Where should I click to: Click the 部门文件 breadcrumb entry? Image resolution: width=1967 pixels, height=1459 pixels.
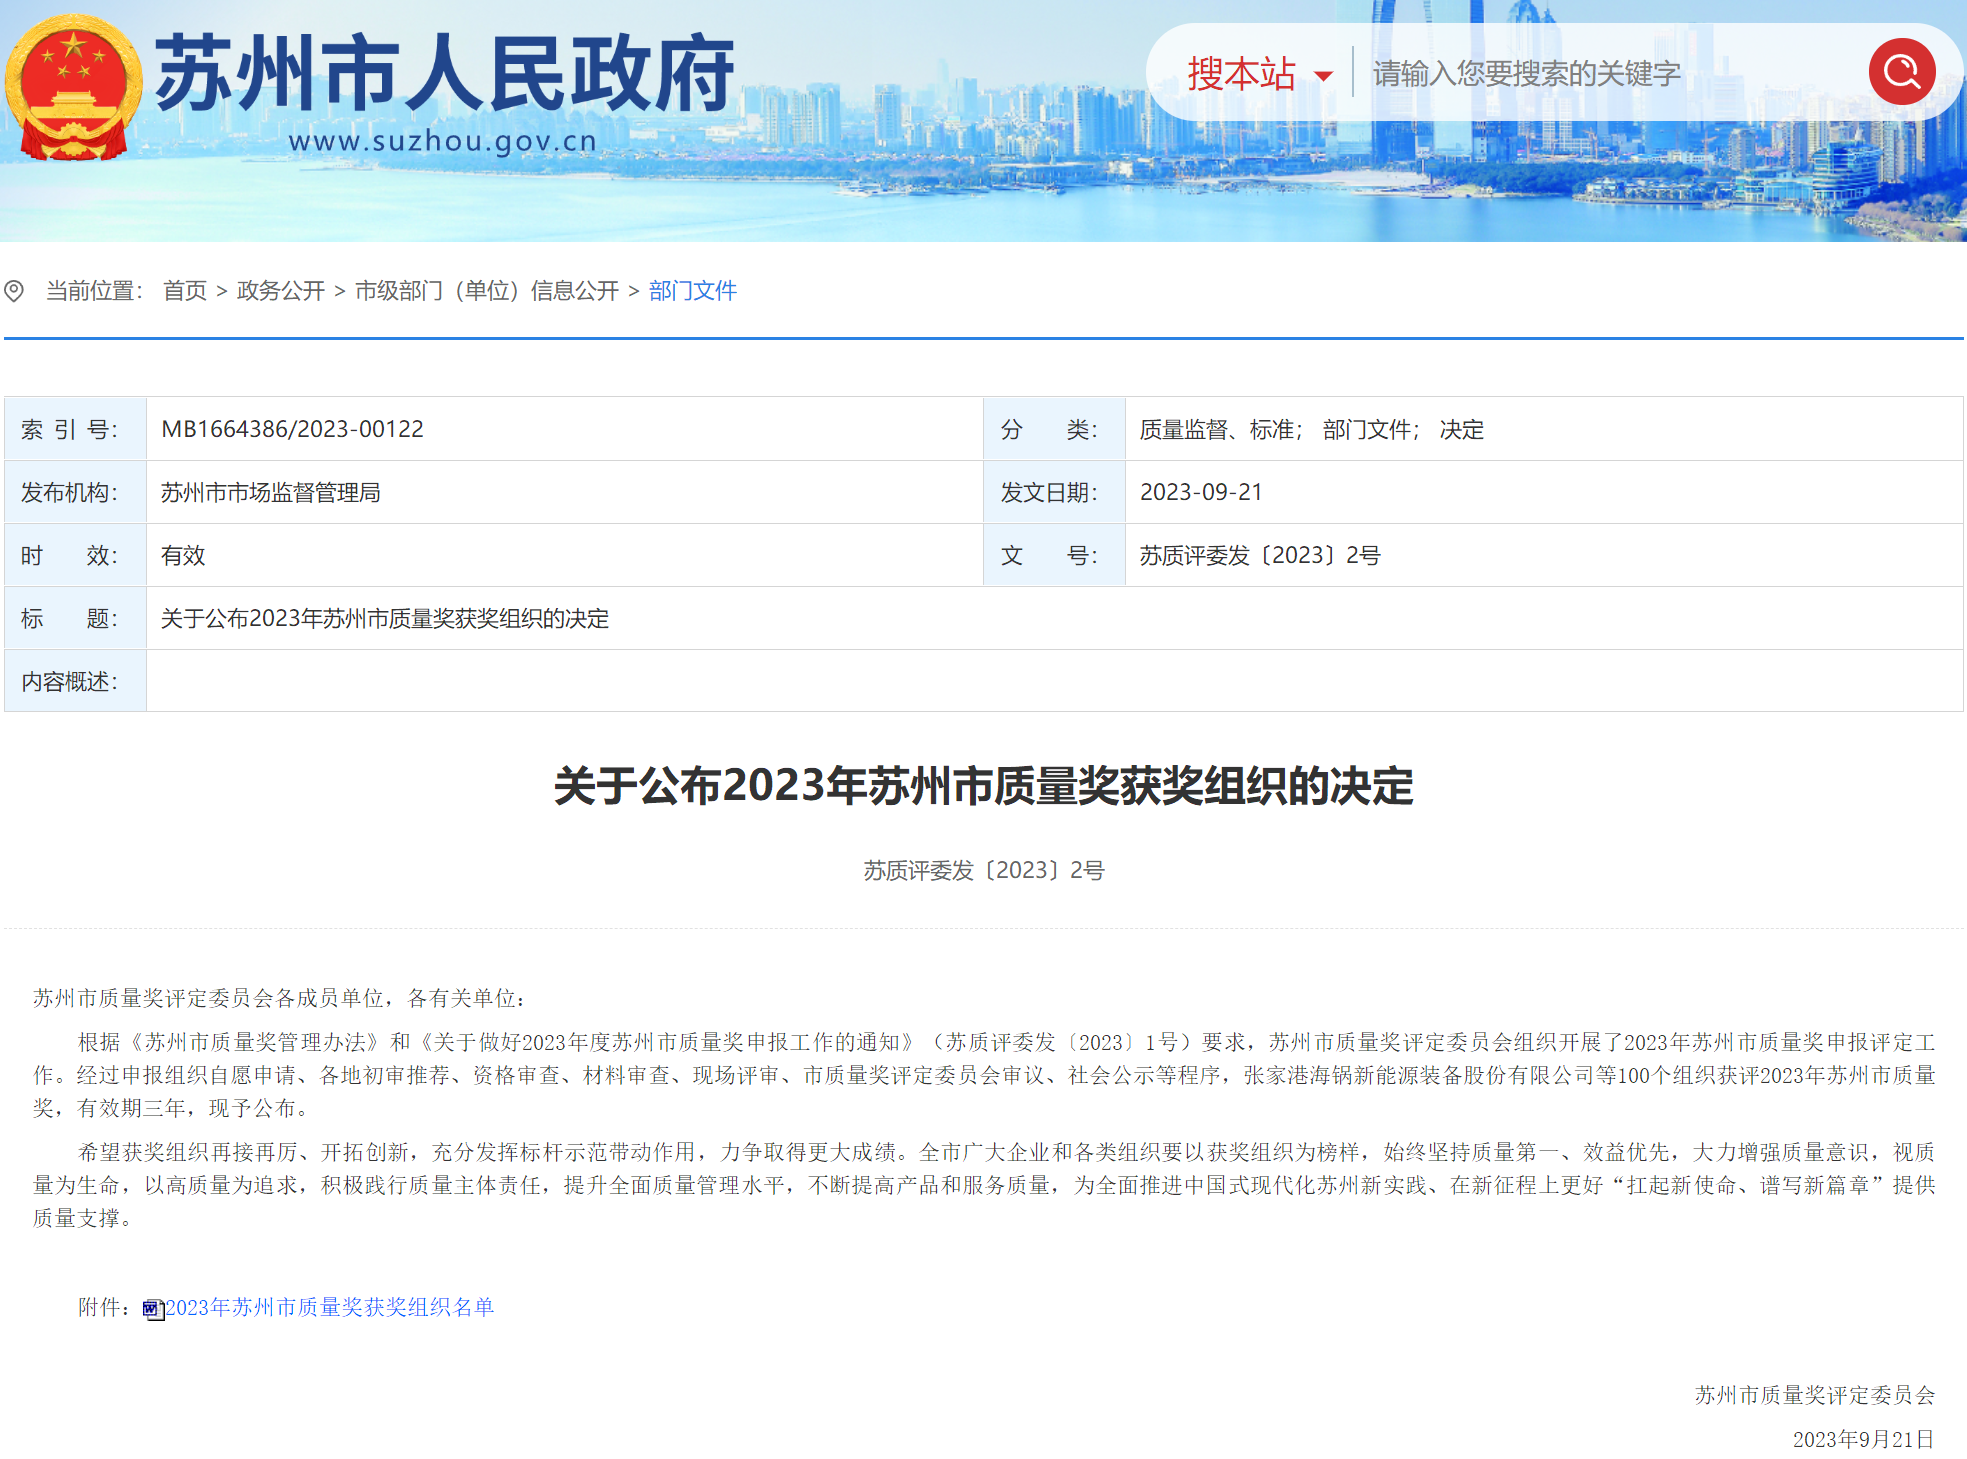pos(691,290)
